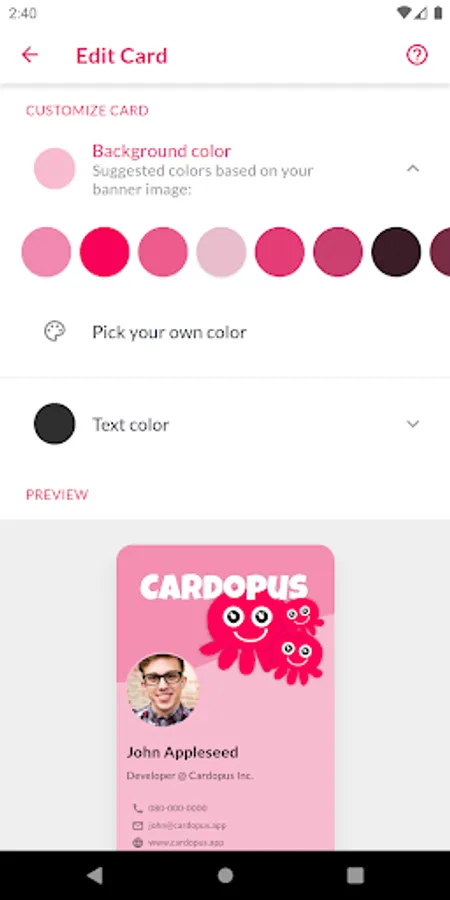Click the email envelope icon on the card preview
This screenshot has width=450, height=900.
(138, 825)
